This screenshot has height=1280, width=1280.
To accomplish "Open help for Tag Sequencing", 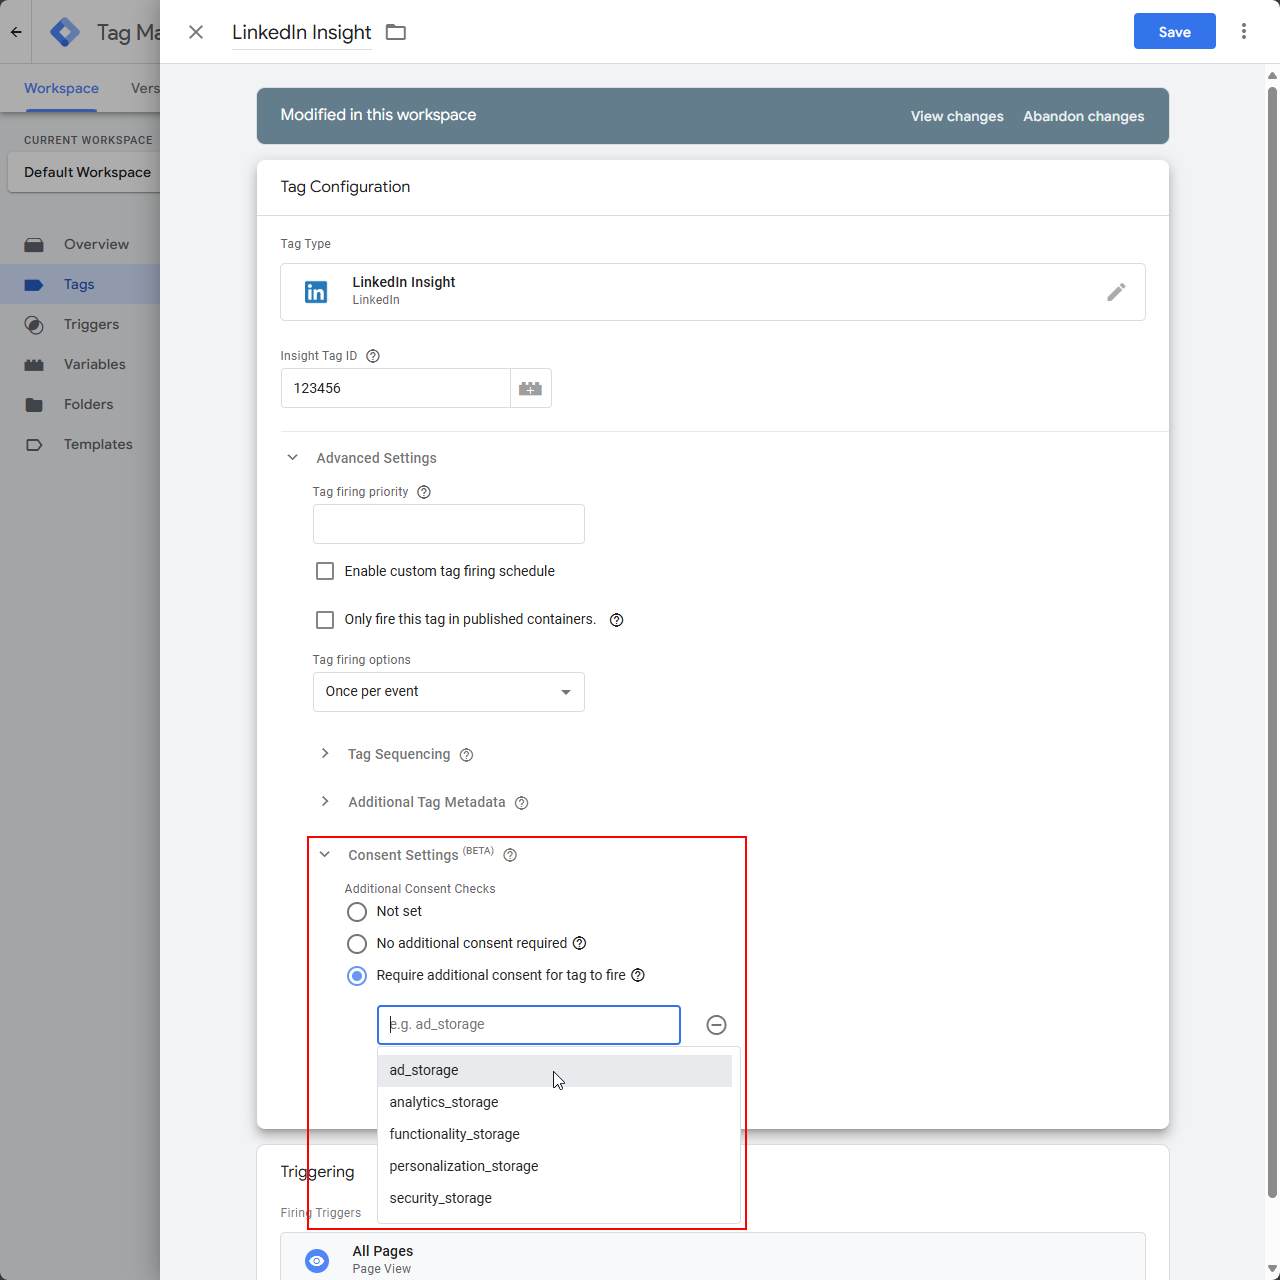I will [x=466, y=755].
